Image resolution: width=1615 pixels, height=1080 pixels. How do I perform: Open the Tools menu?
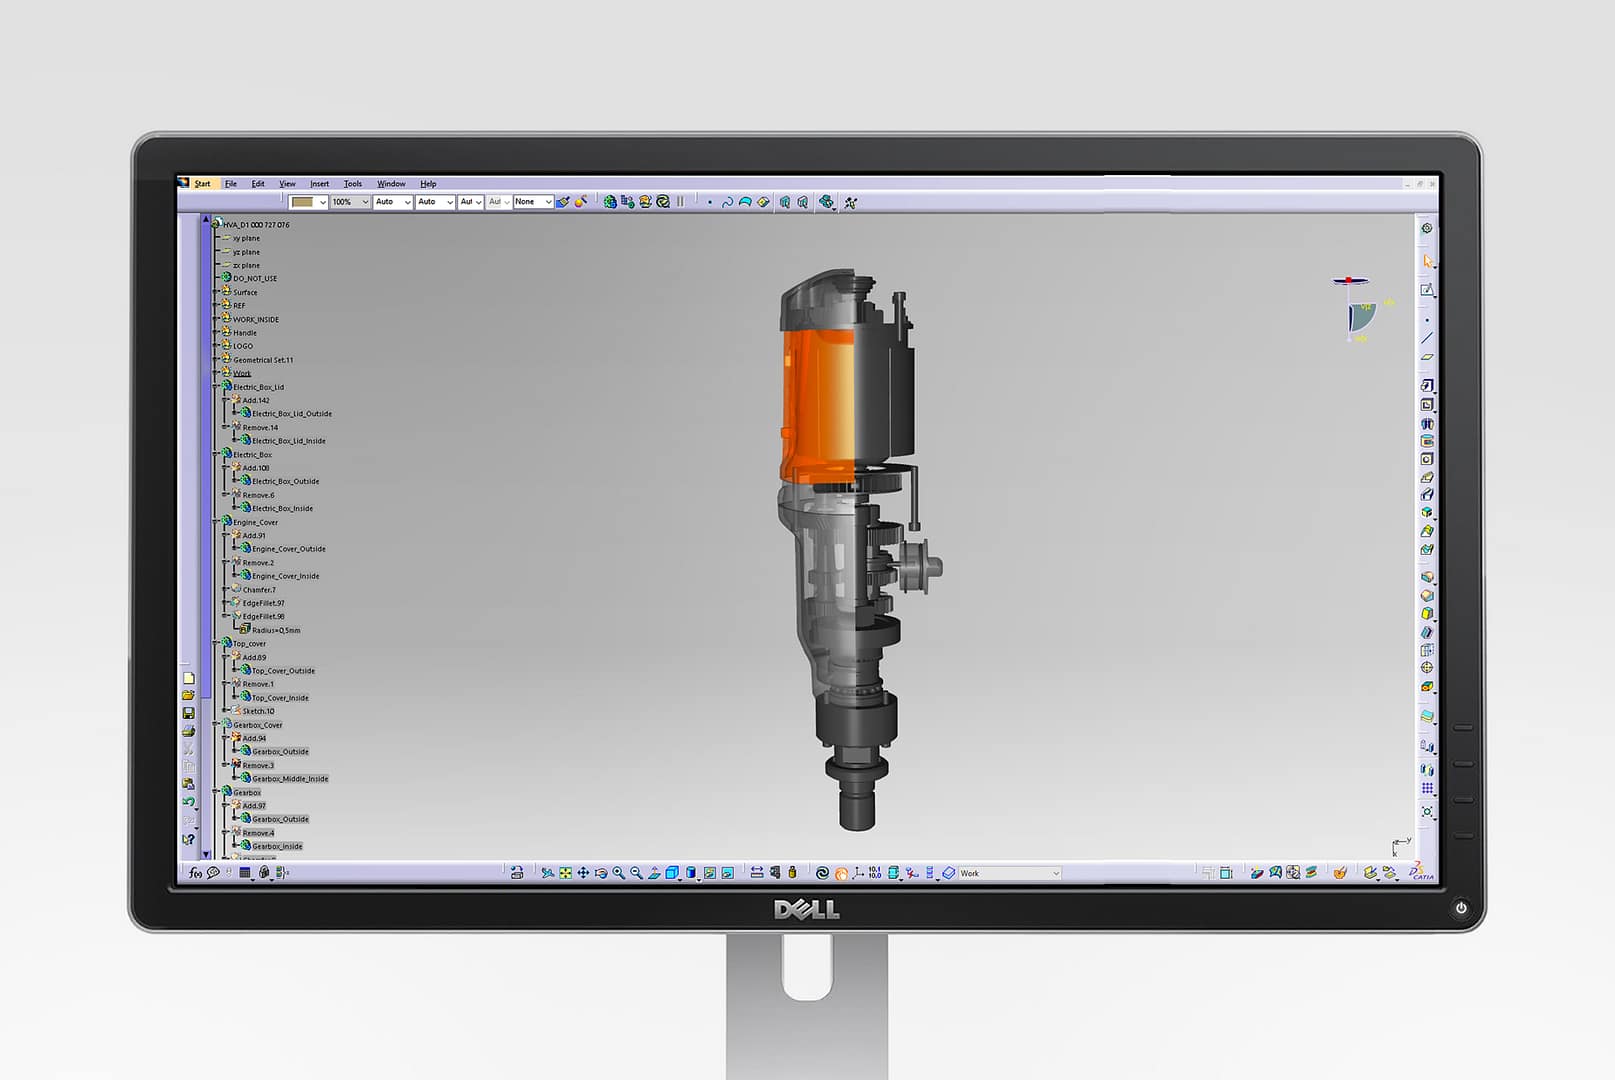(x=351, y=183)
